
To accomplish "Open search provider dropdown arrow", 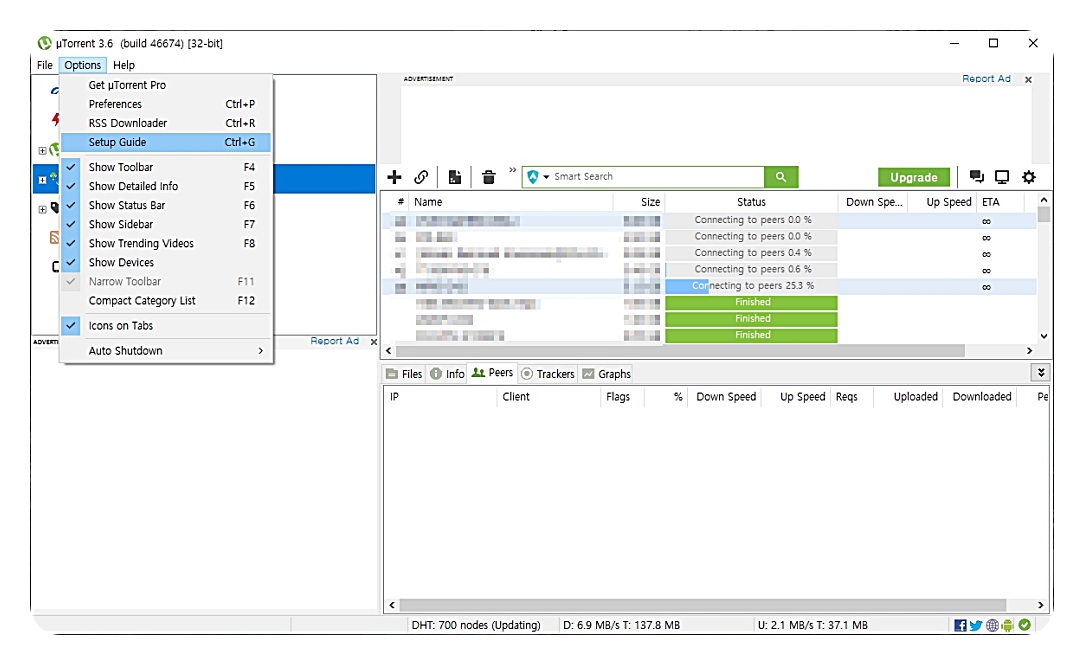I will tap(546, 177).
